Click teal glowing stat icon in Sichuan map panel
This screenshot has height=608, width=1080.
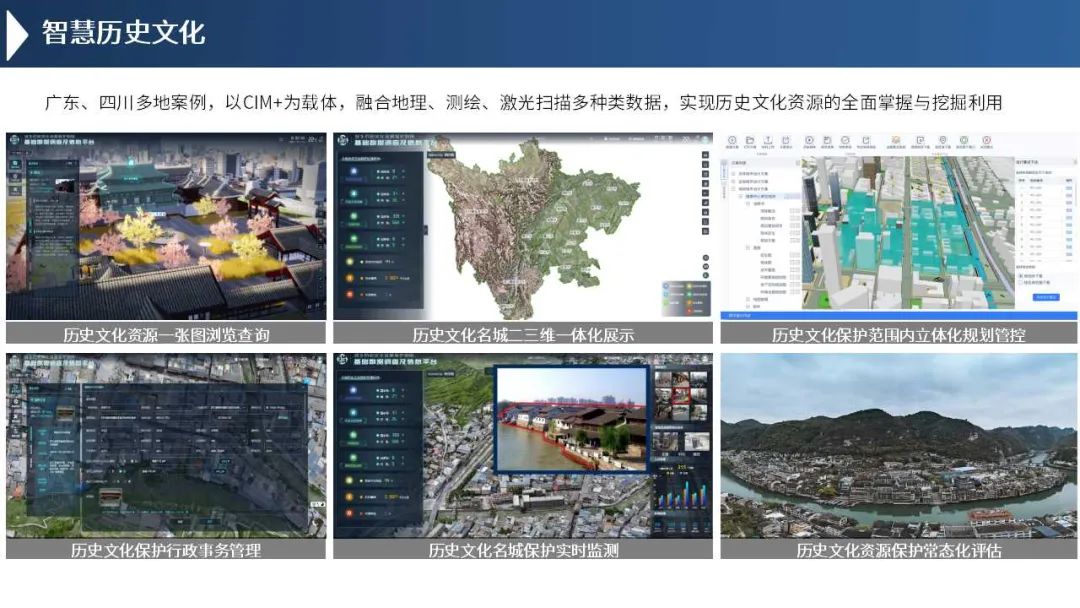coord(353,193)
